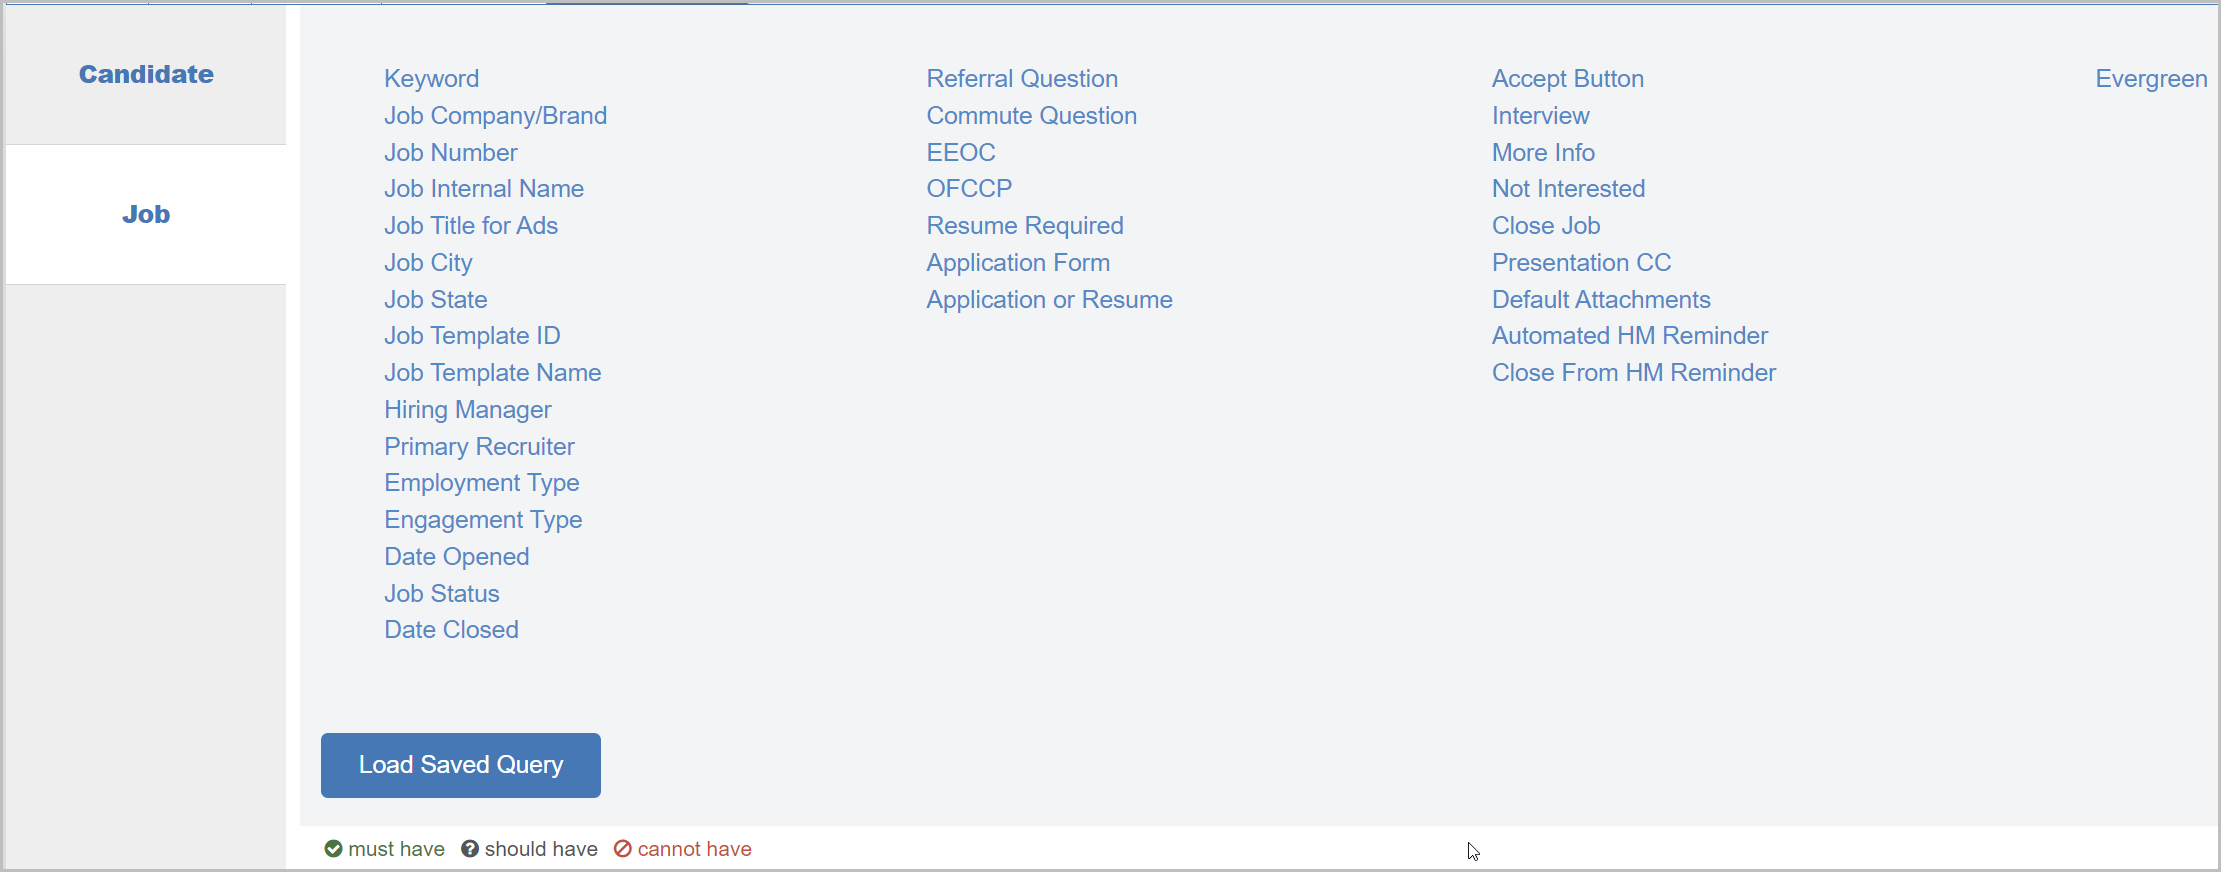Click the Load Saved Query button
2221x872 pixels.
coord(461,765)
